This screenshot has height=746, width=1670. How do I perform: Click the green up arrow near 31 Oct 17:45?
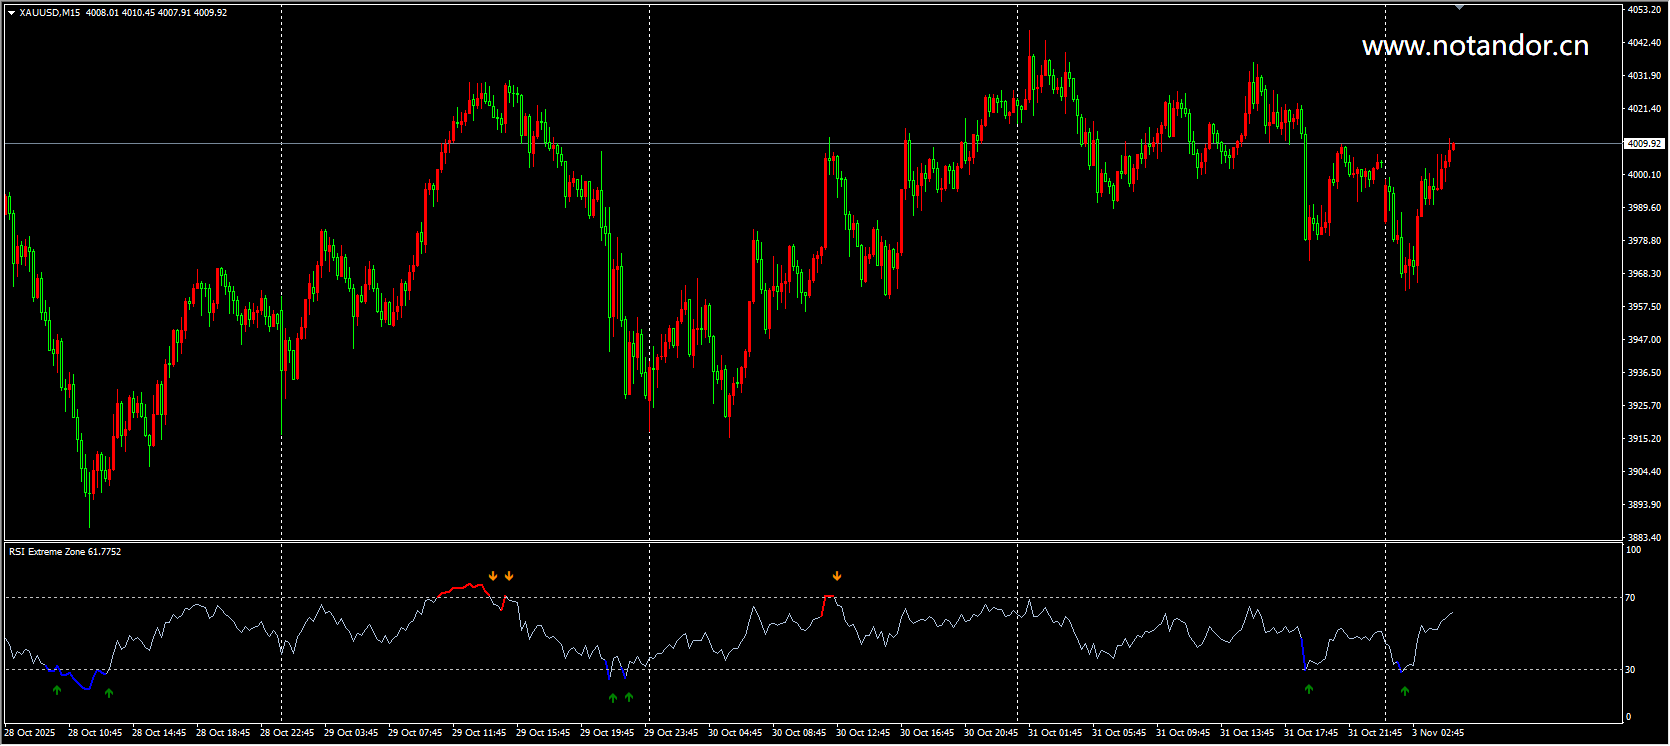1309,689
